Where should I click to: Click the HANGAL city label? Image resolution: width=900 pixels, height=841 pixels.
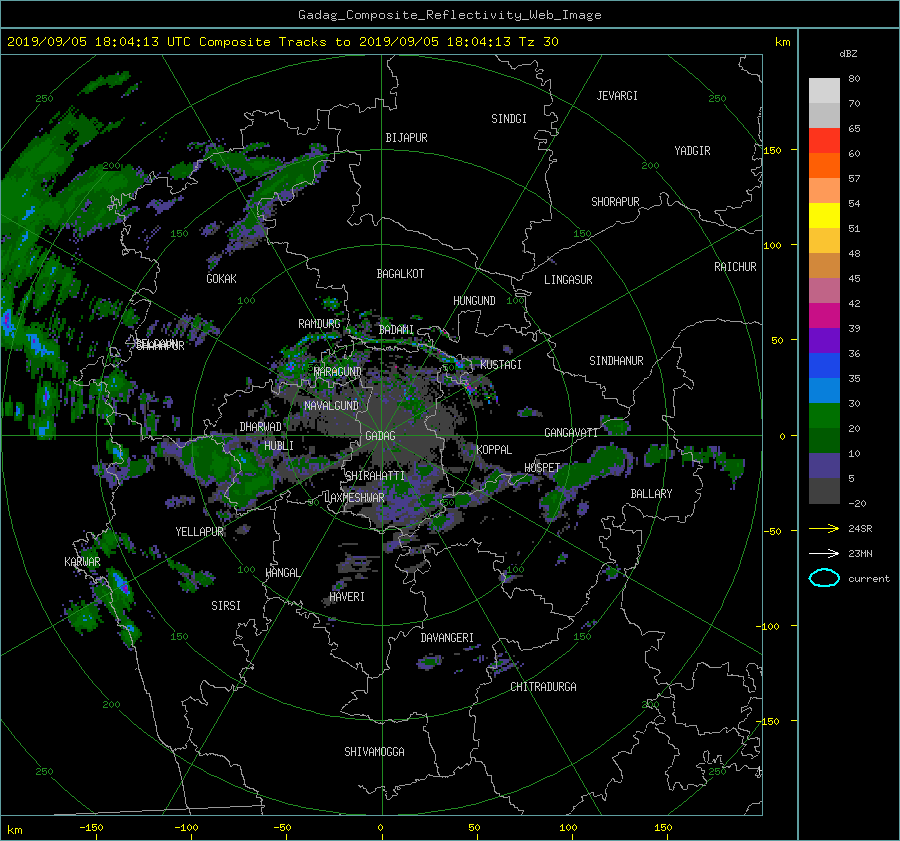283,573
